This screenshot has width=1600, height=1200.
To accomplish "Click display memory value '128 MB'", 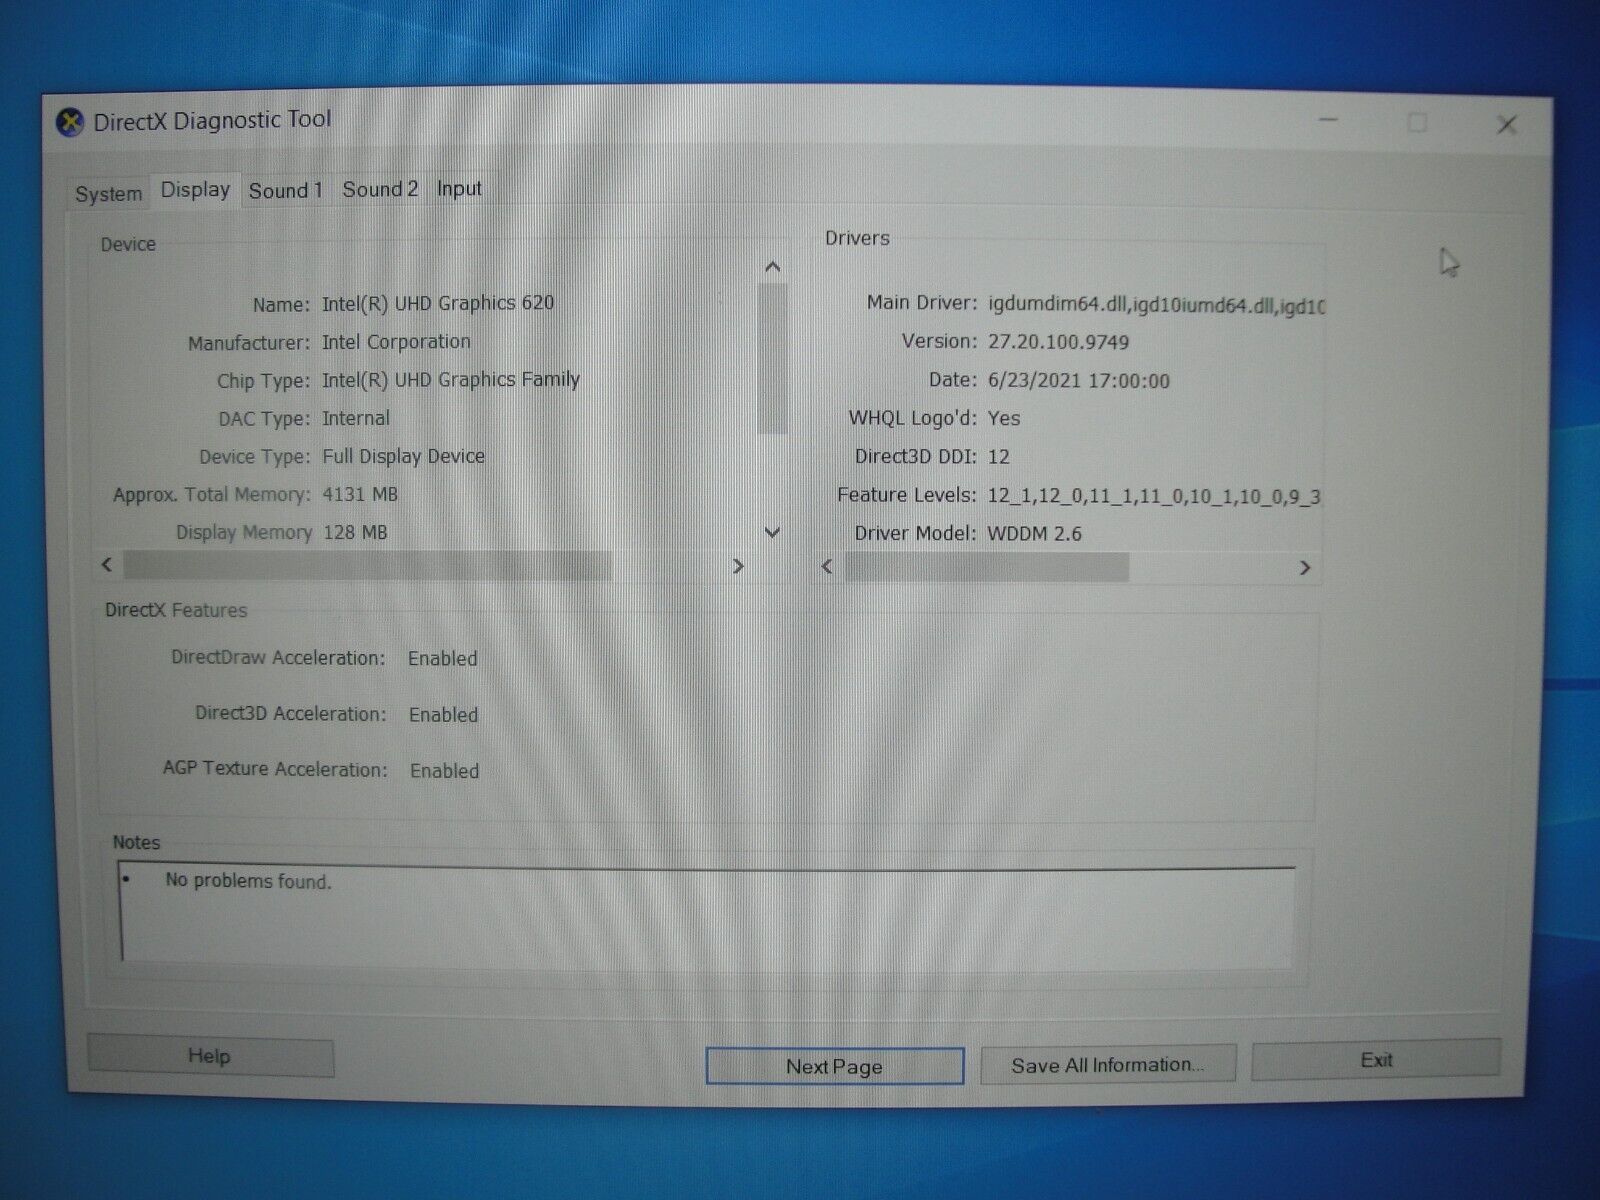I will pyautogui.click(x=355, y=533).
